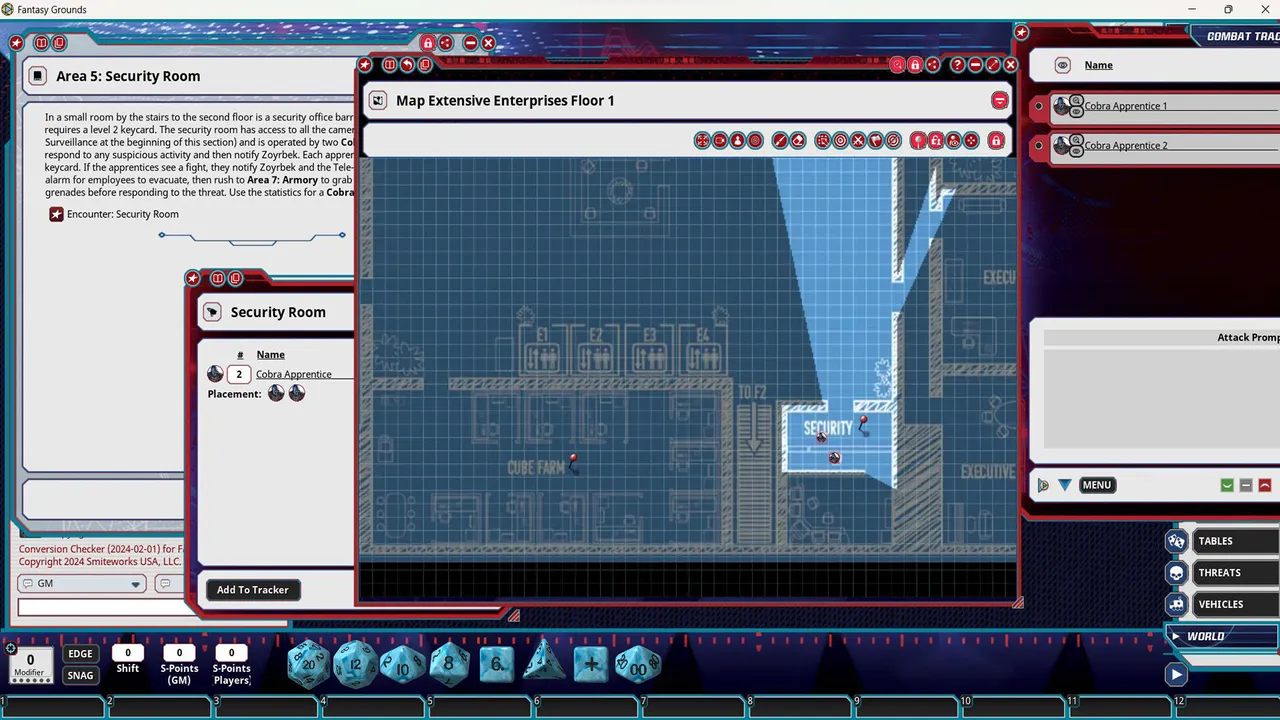Click the gray faction filter button
The image size is (1280, 720).
tap(1246, 485)
